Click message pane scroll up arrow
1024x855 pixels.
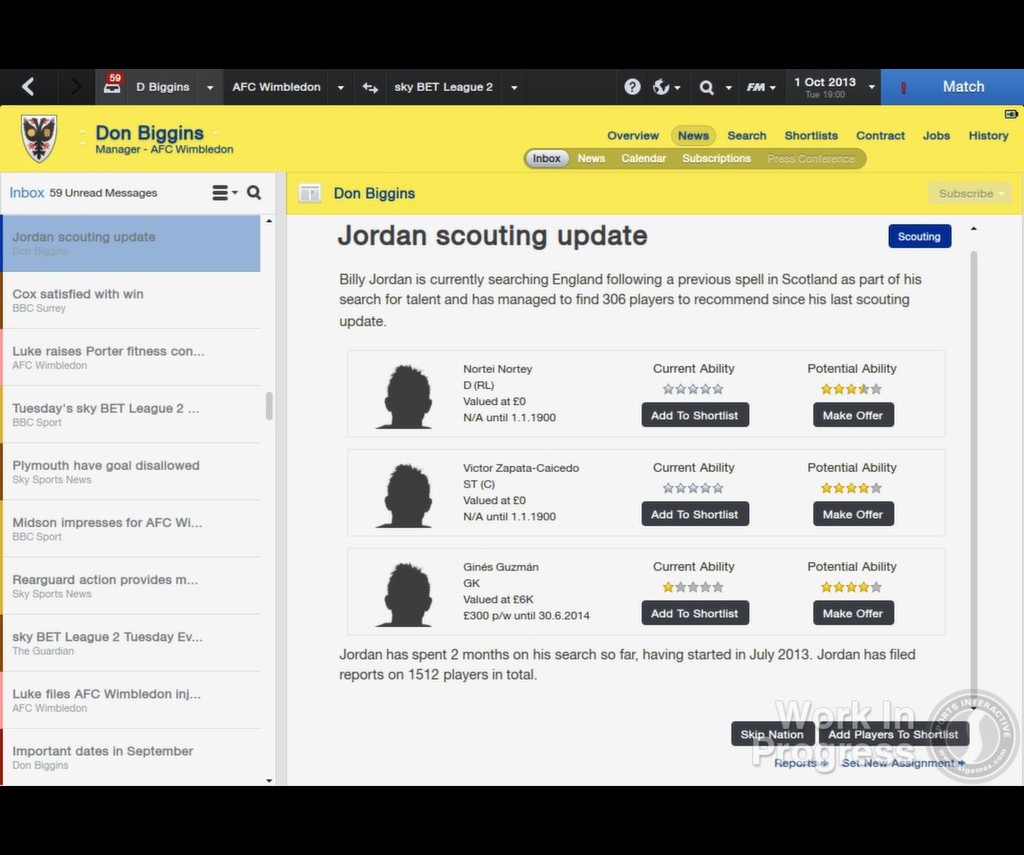click(974, 229)
